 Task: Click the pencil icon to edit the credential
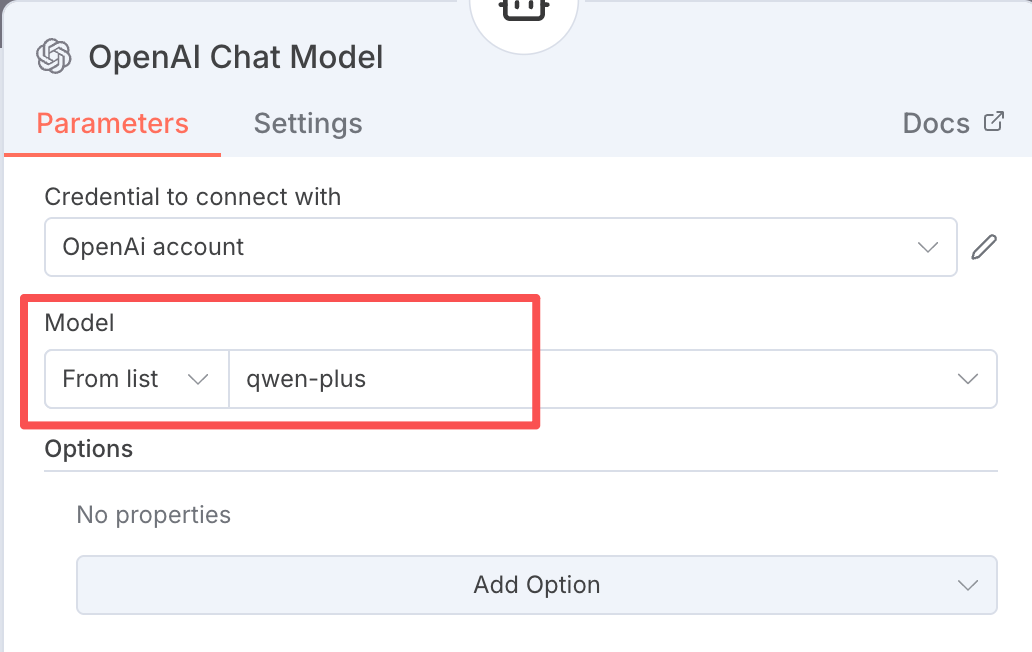[984, 247]
